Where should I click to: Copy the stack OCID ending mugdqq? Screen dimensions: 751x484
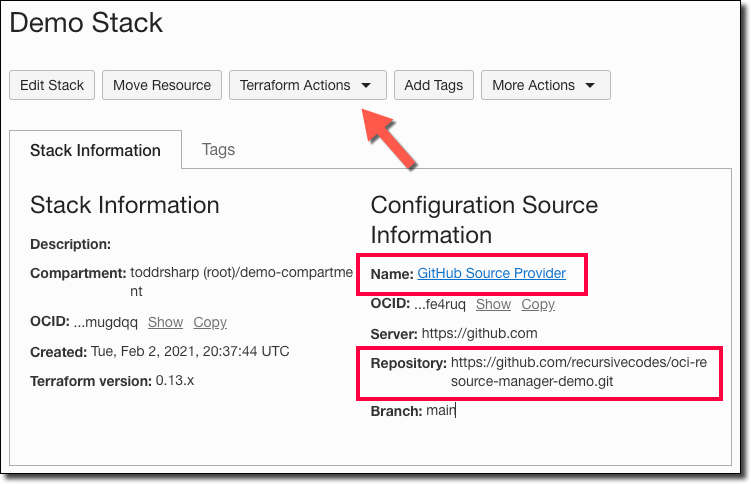(x=210, y=322)
